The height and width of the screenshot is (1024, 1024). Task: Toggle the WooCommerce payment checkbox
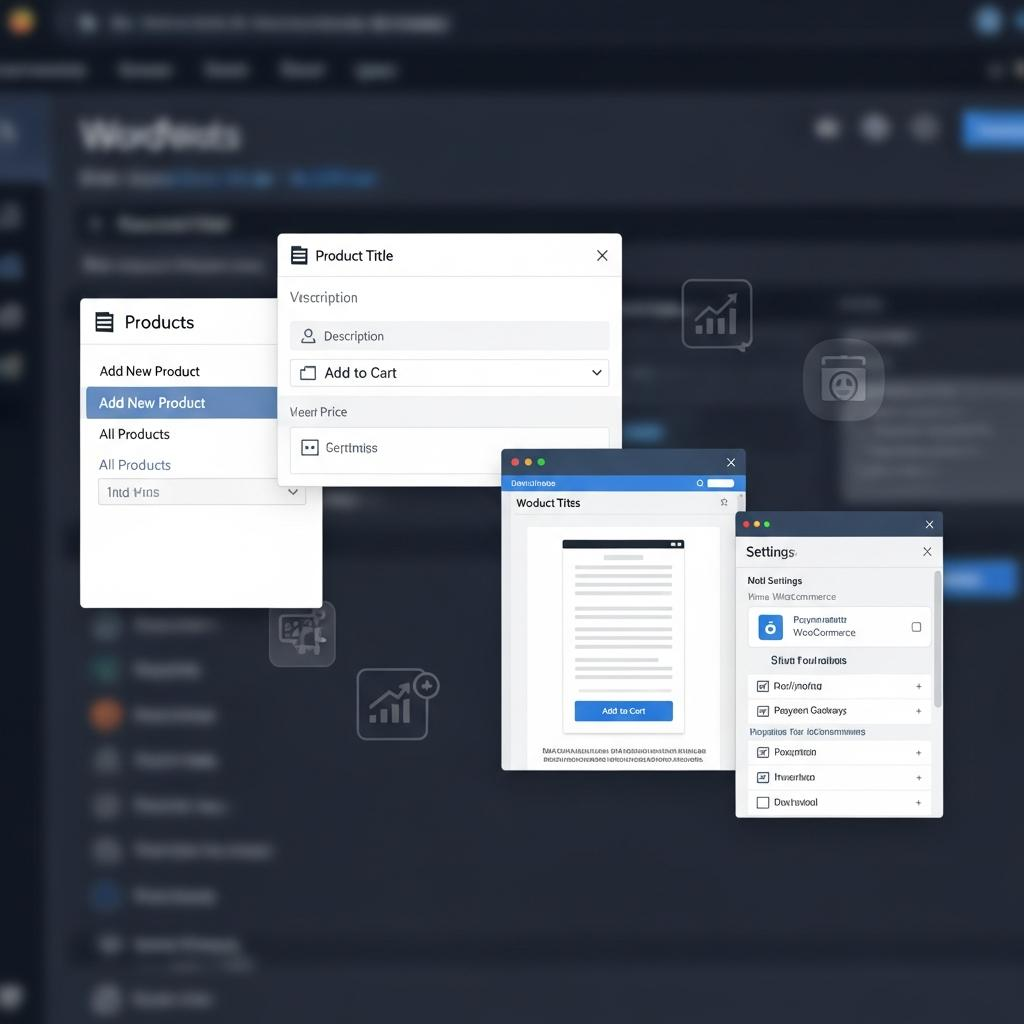pos(916,627)
